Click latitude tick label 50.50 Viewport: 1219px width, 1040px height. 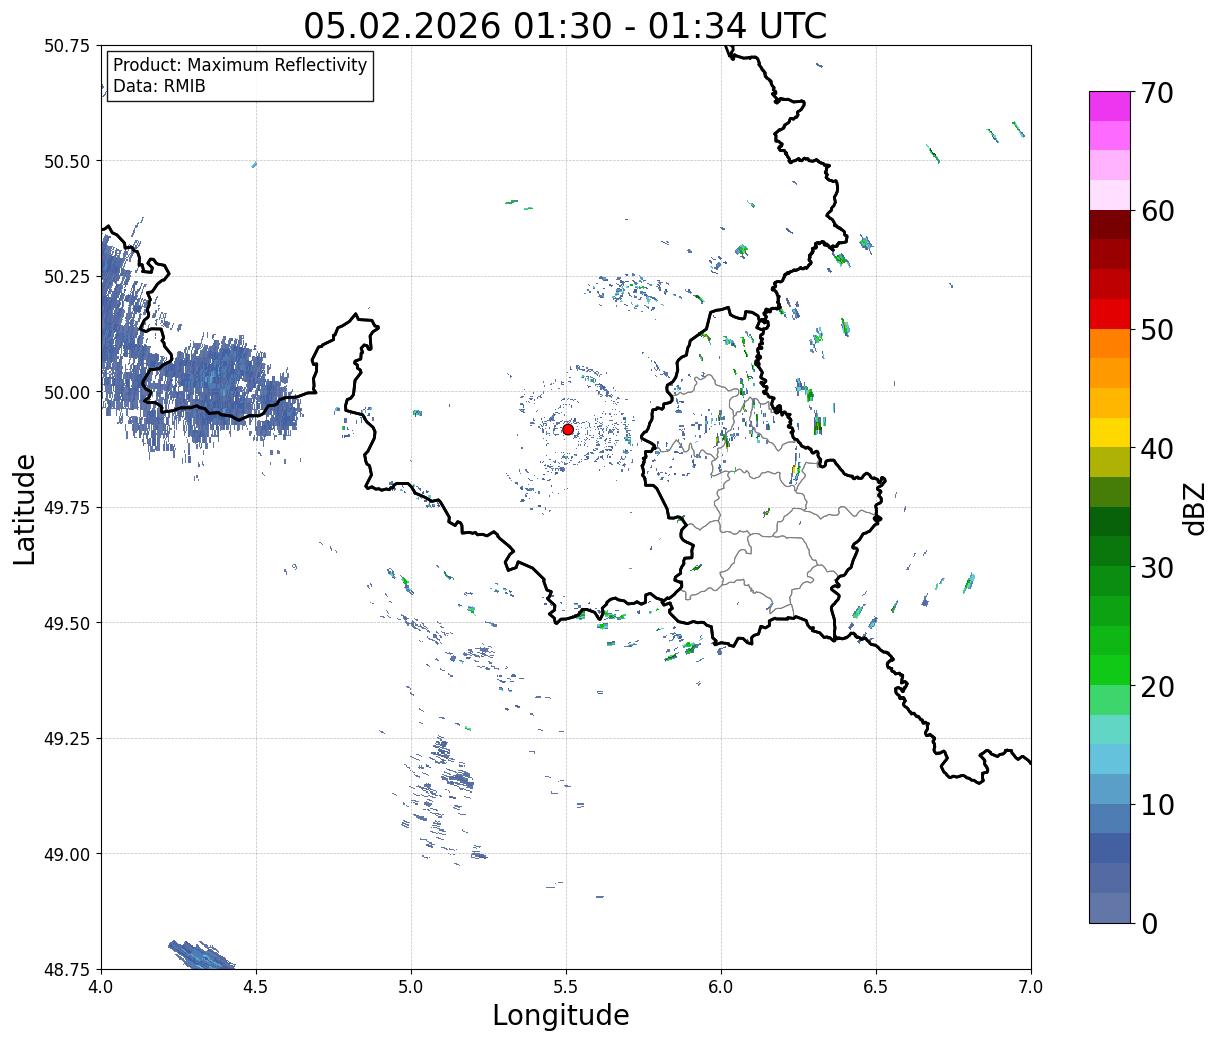point(67,161)
